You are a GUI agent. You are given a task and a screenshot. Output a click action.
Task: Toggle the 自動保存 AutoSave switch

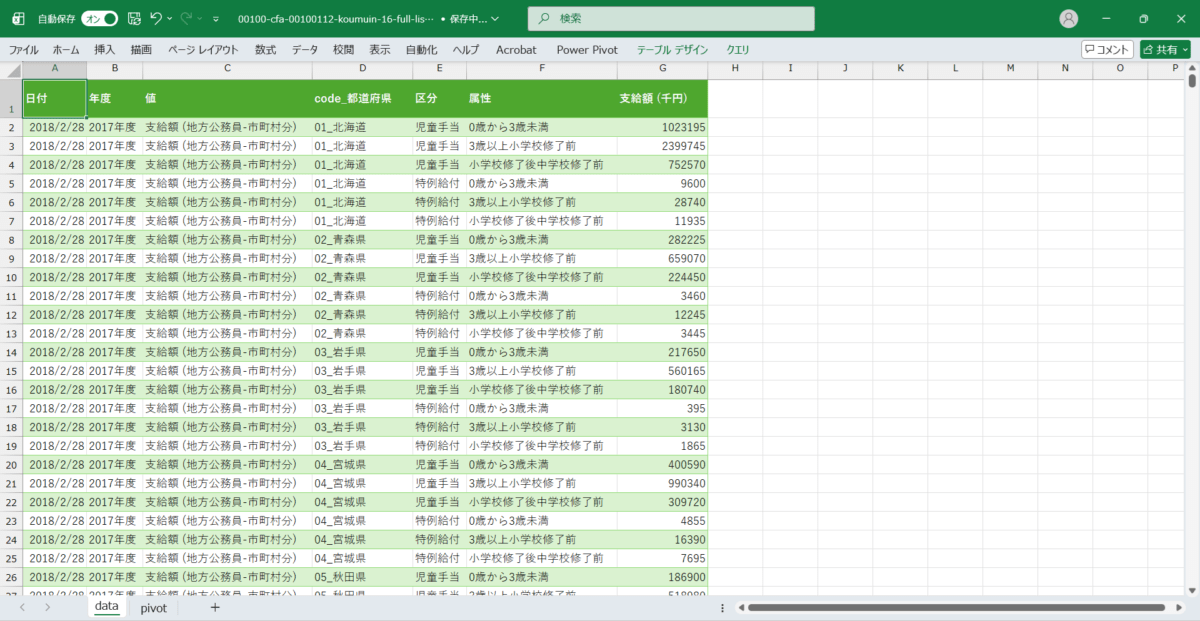[99, 18]
